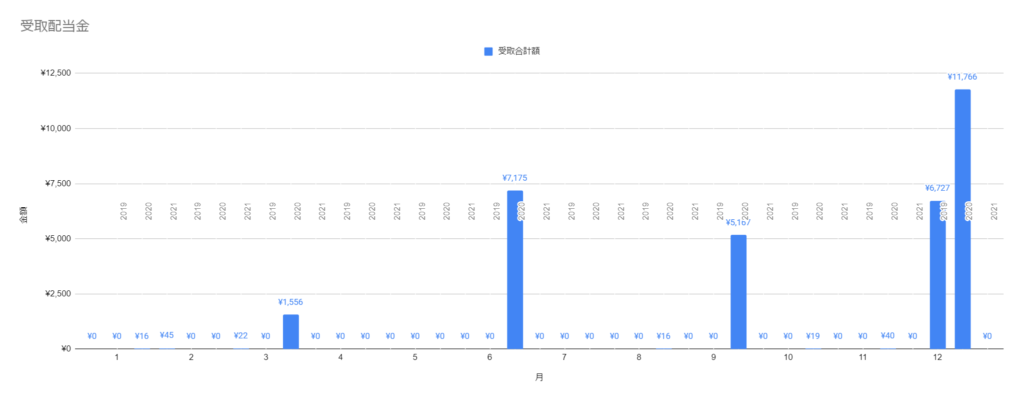The width and height of the screenshot is (1024, 402).
Task: Click the ¥10,000 y-axis label
Action: (x=56, y=129)
